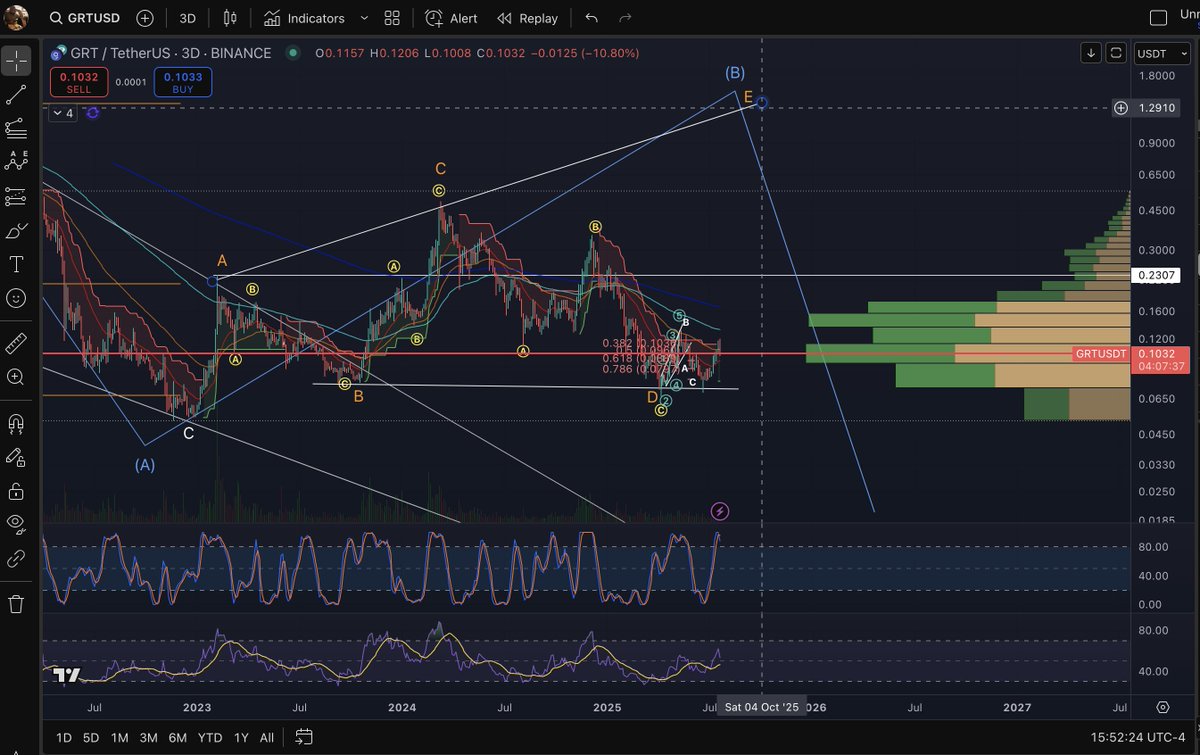
Task: Open the linked drawings sync tool
Action: coord(16,558)
